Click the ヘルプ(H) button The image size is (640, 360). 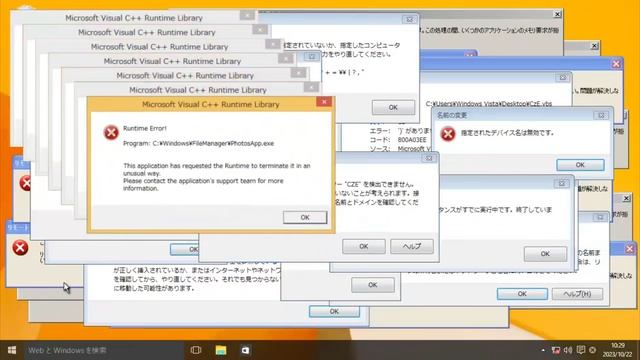pyautogui.click(x=577, y=294)
